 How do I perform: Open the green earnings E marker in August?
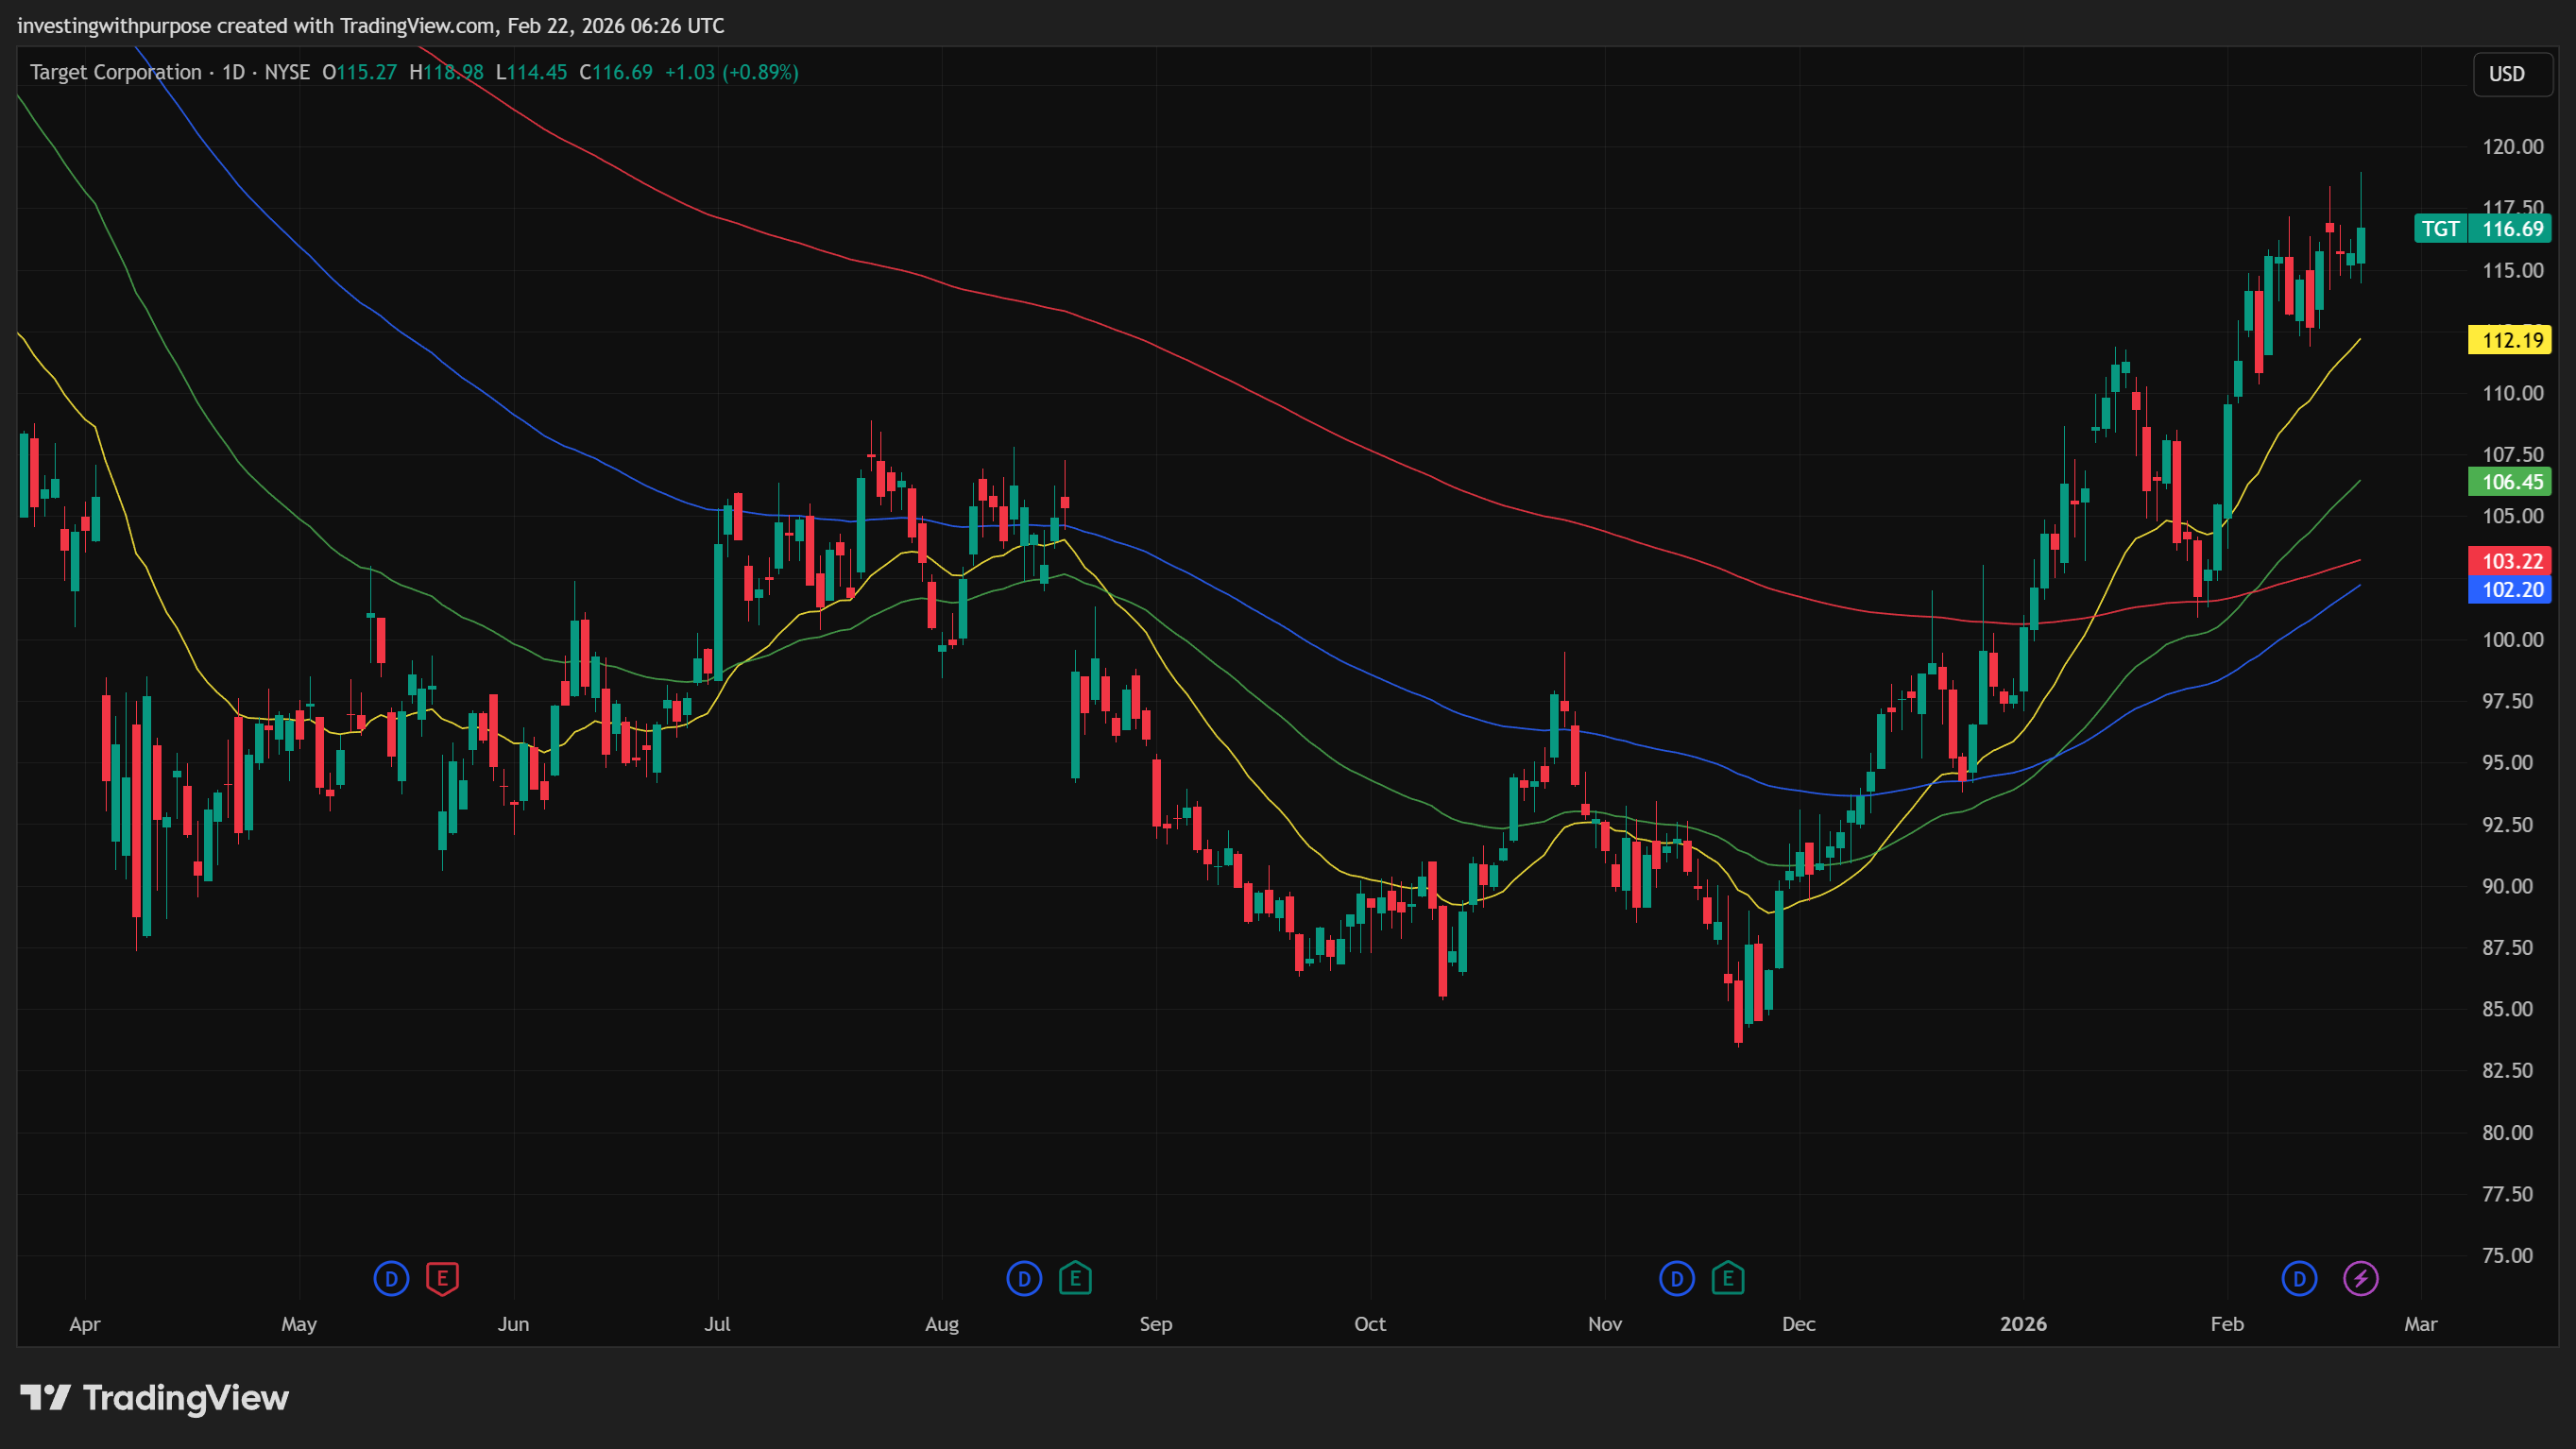click(x=1075, y=1278)
